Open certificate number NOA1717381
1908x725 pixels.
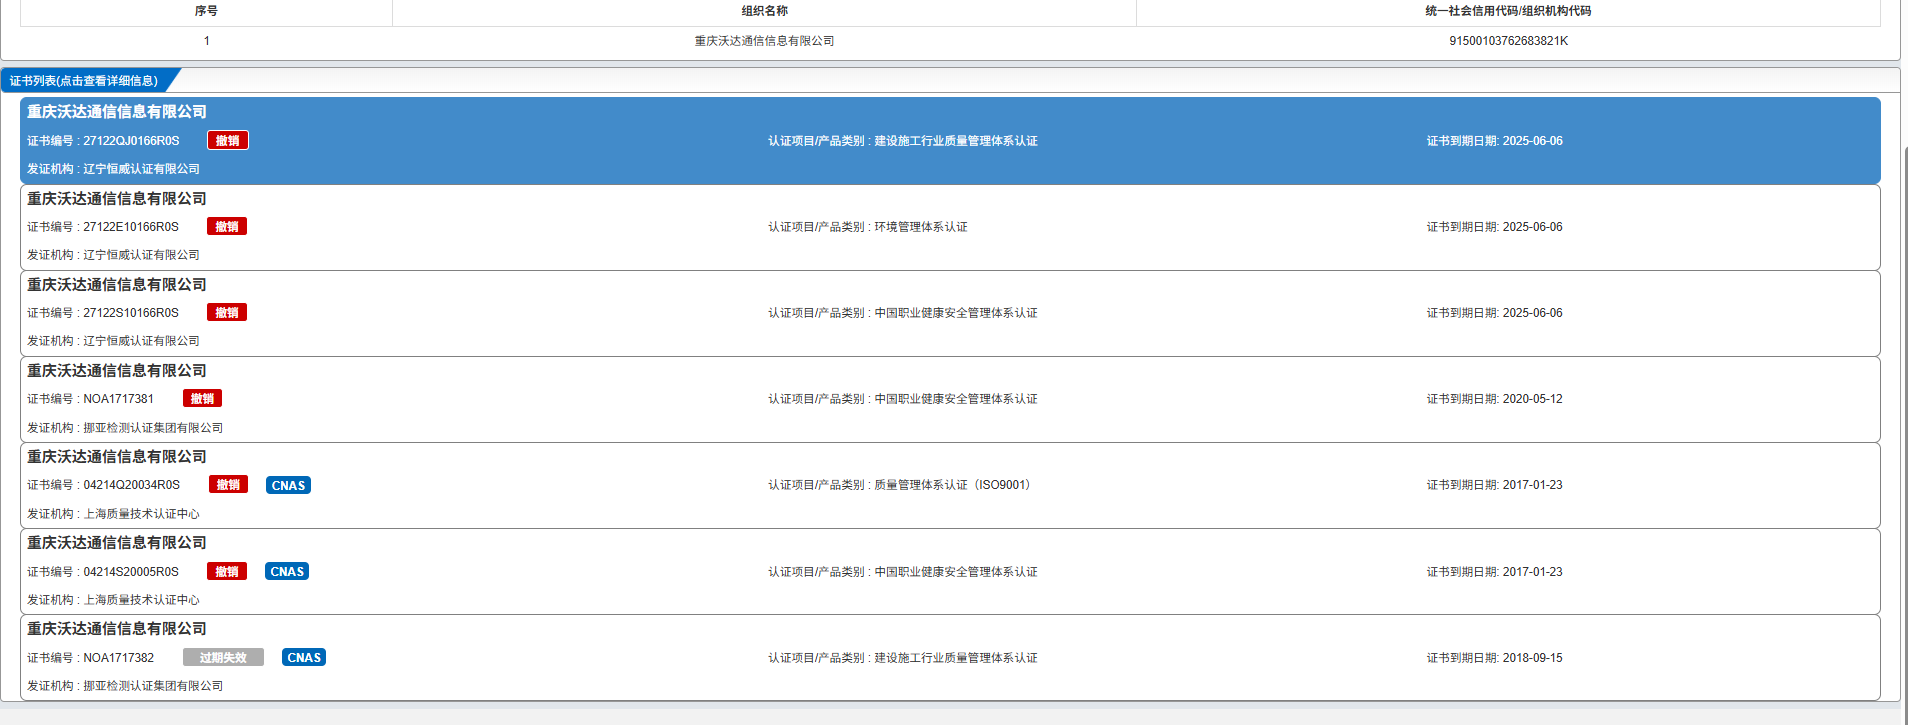(x=118, y=399)
